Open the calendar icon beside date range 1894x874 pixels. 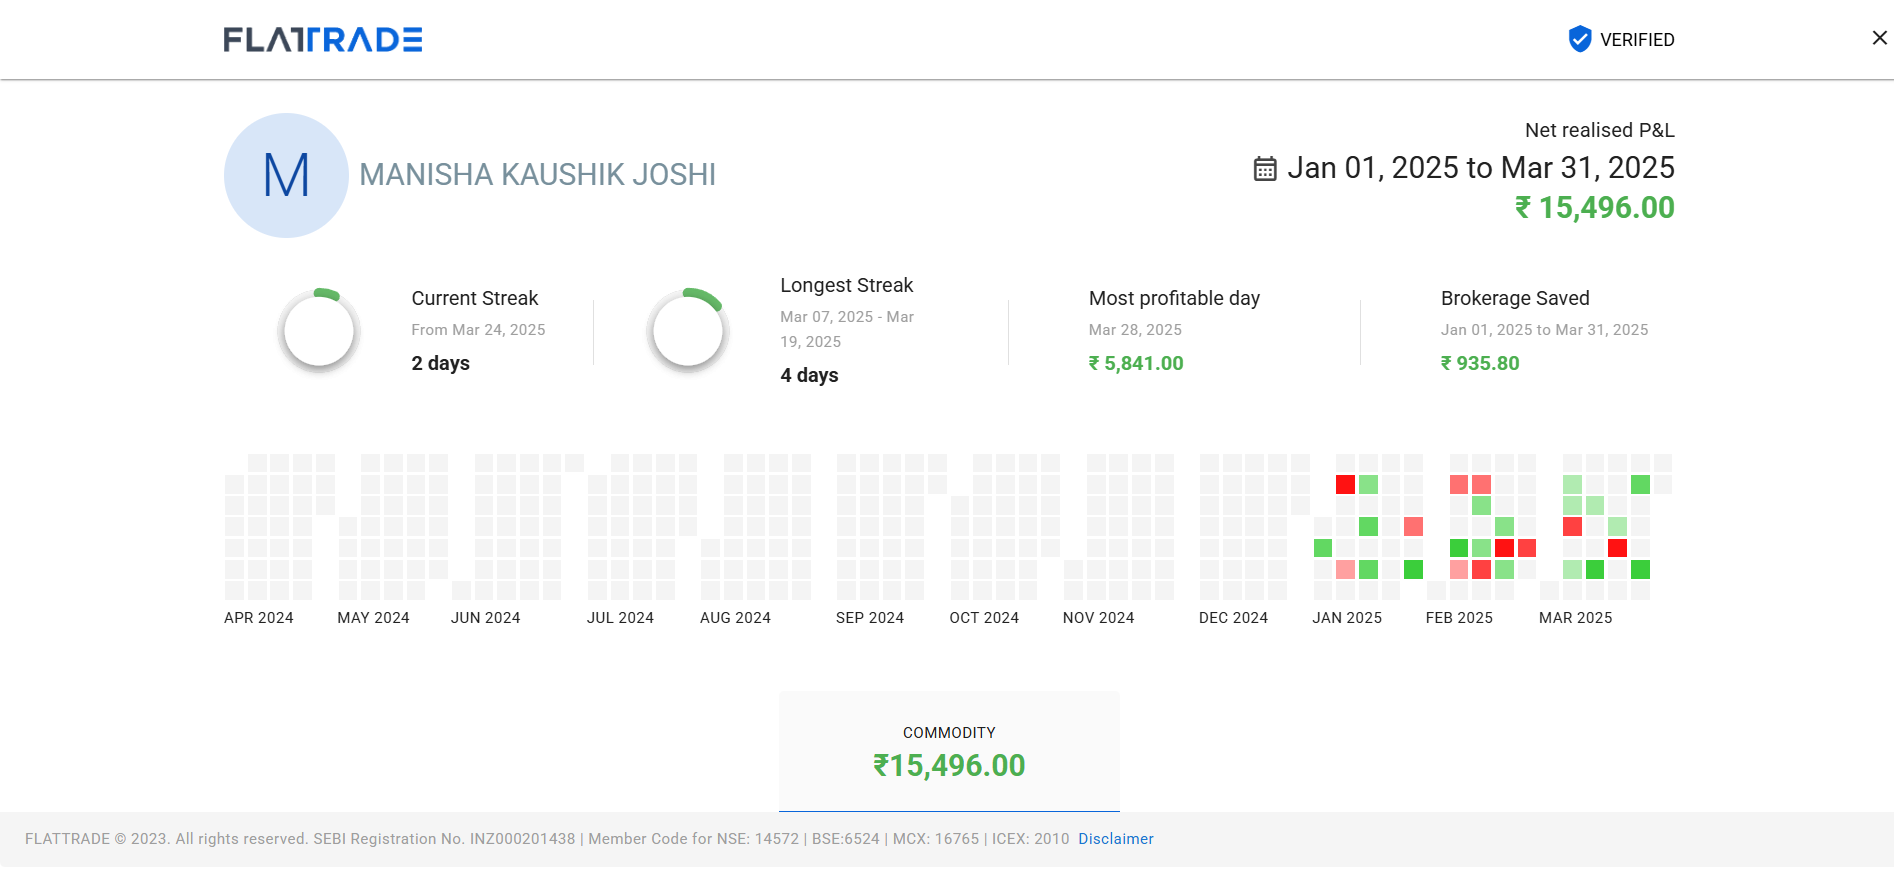click(1264, 169)
